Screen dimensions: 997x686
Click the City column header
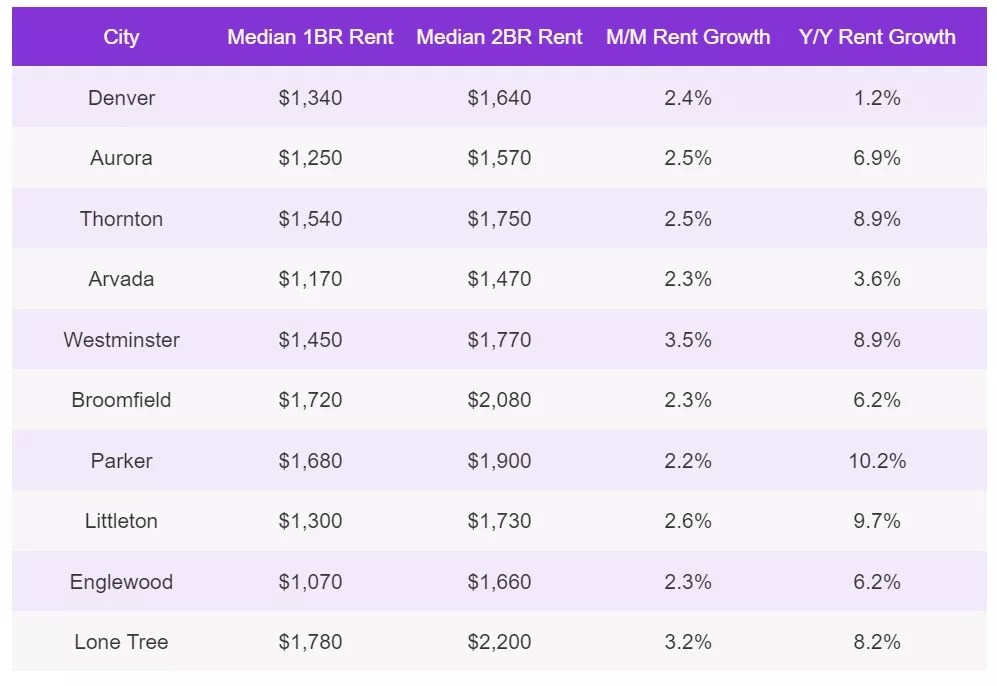coord(121,37)
